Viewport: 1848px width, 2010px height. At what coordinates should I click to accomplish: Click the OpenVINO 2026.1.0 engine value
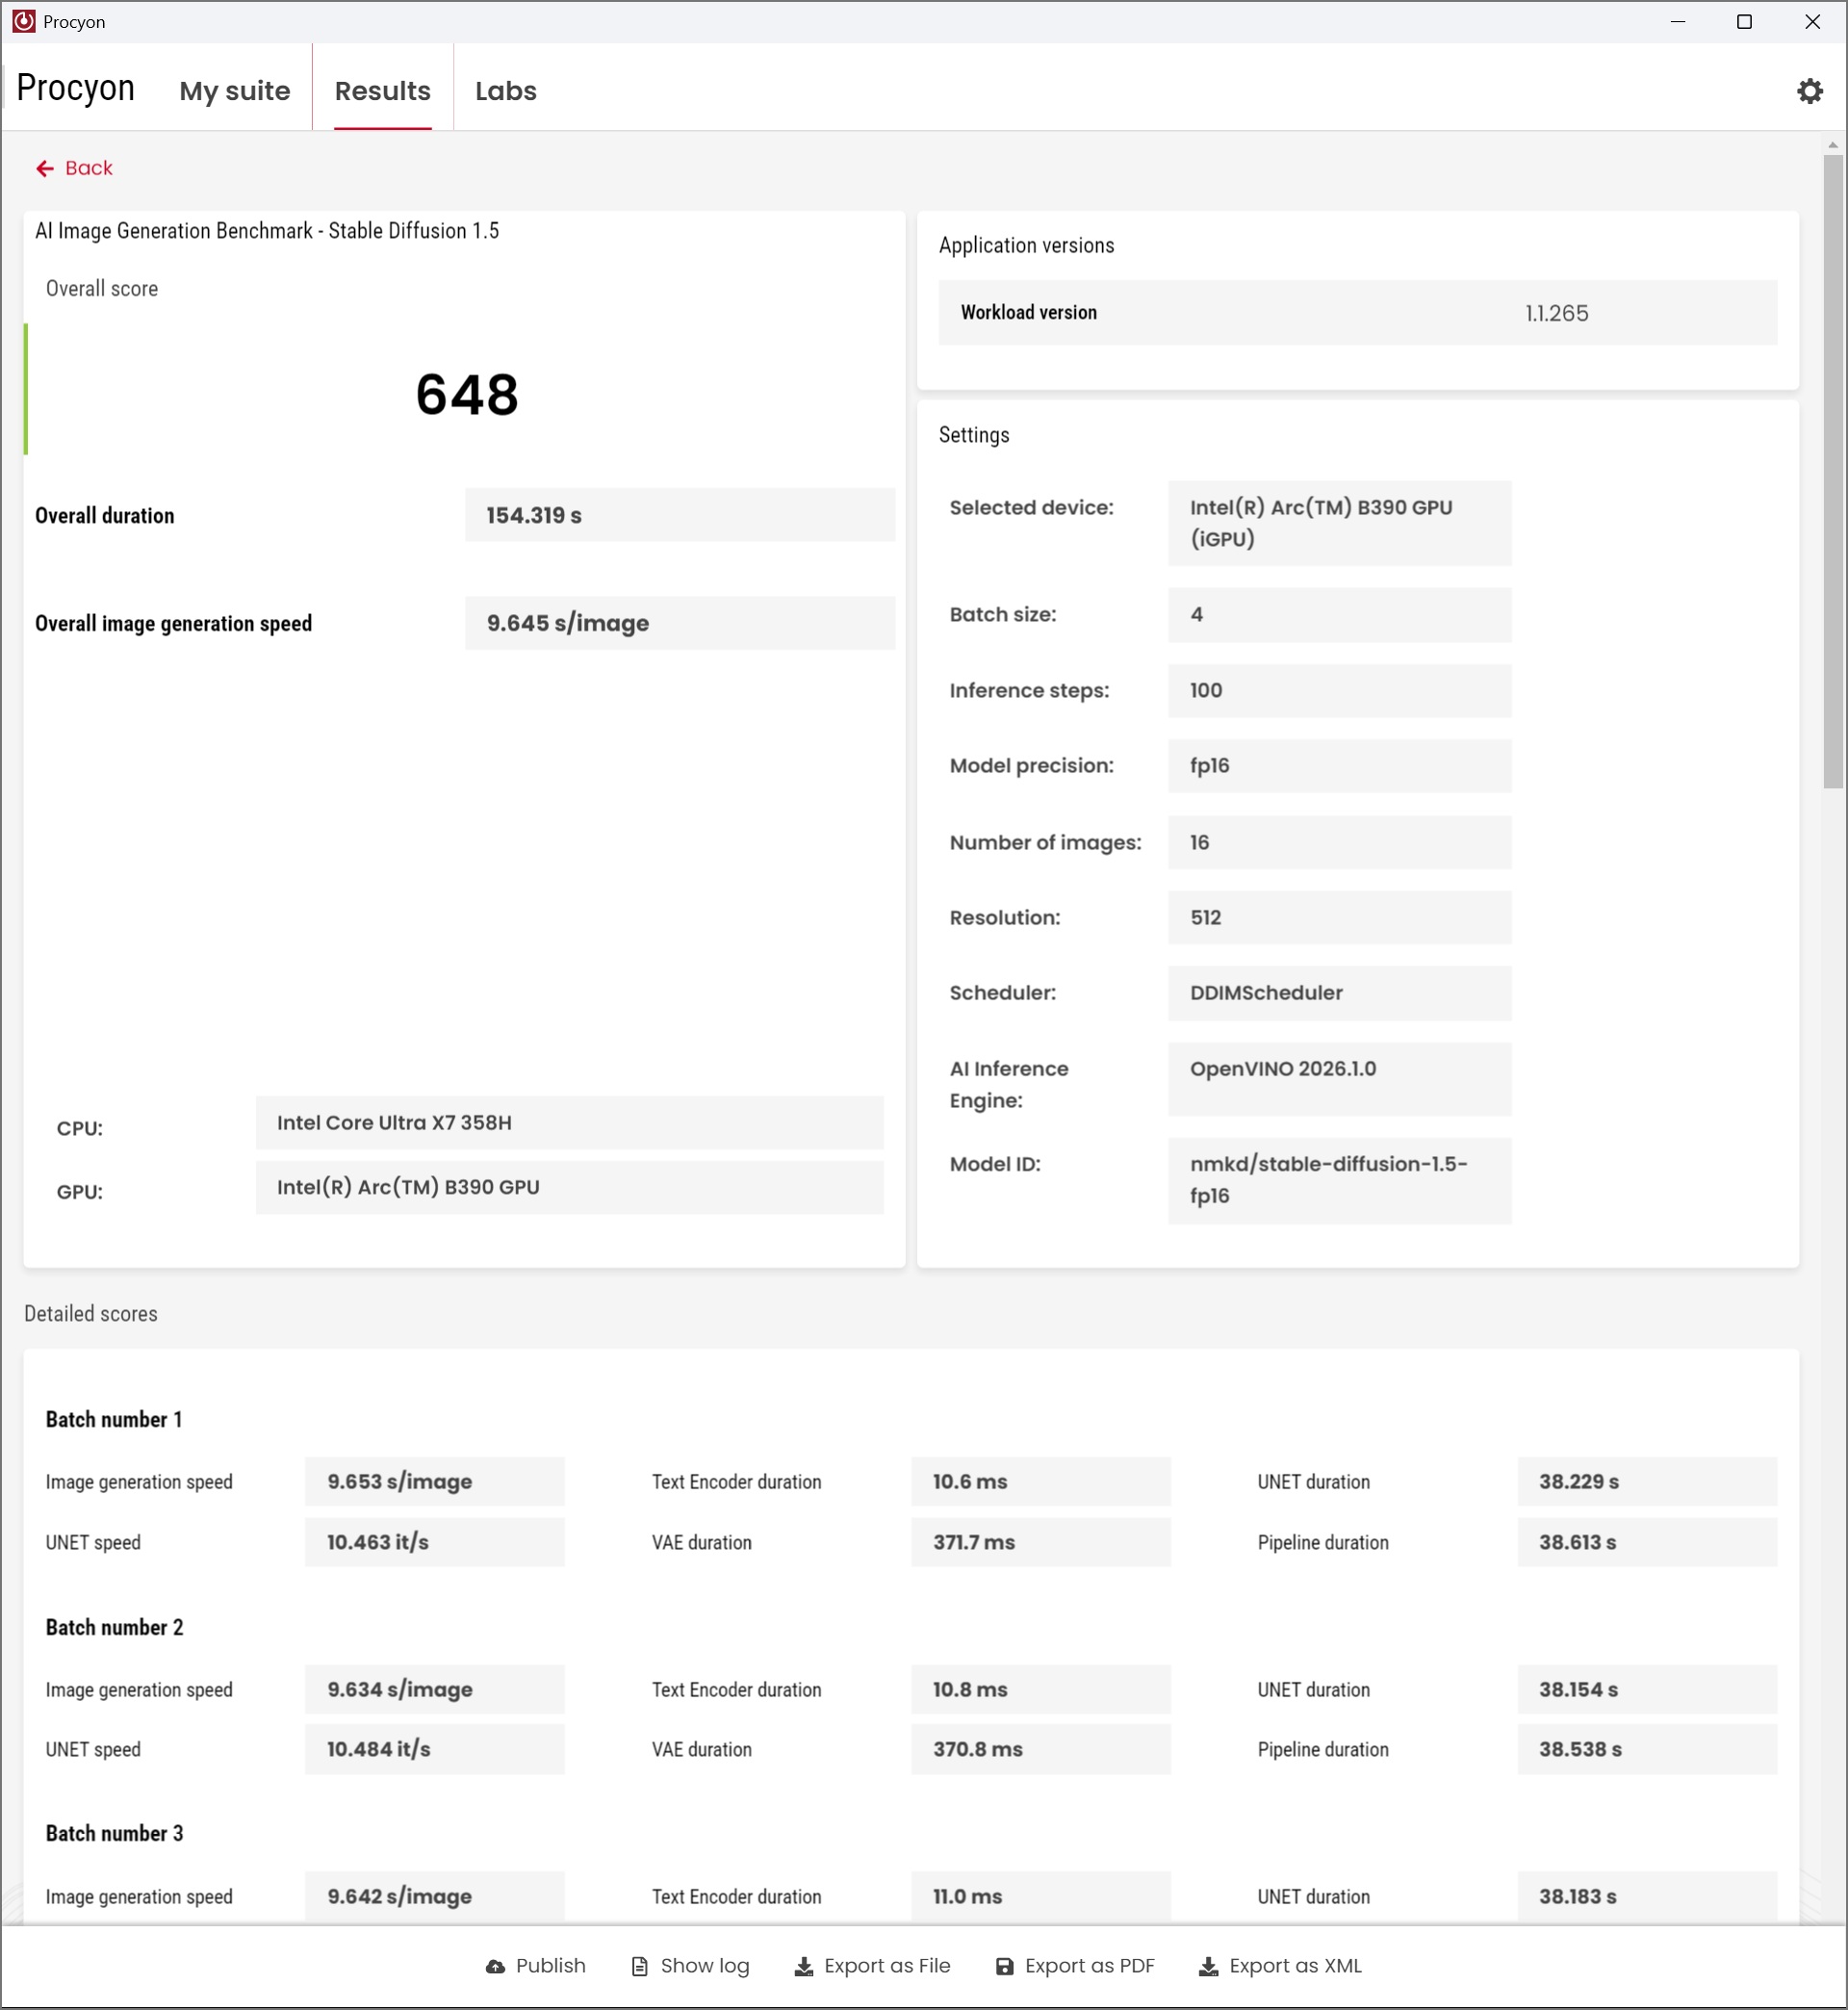pyautogui.click(x=1340, y=1079)
